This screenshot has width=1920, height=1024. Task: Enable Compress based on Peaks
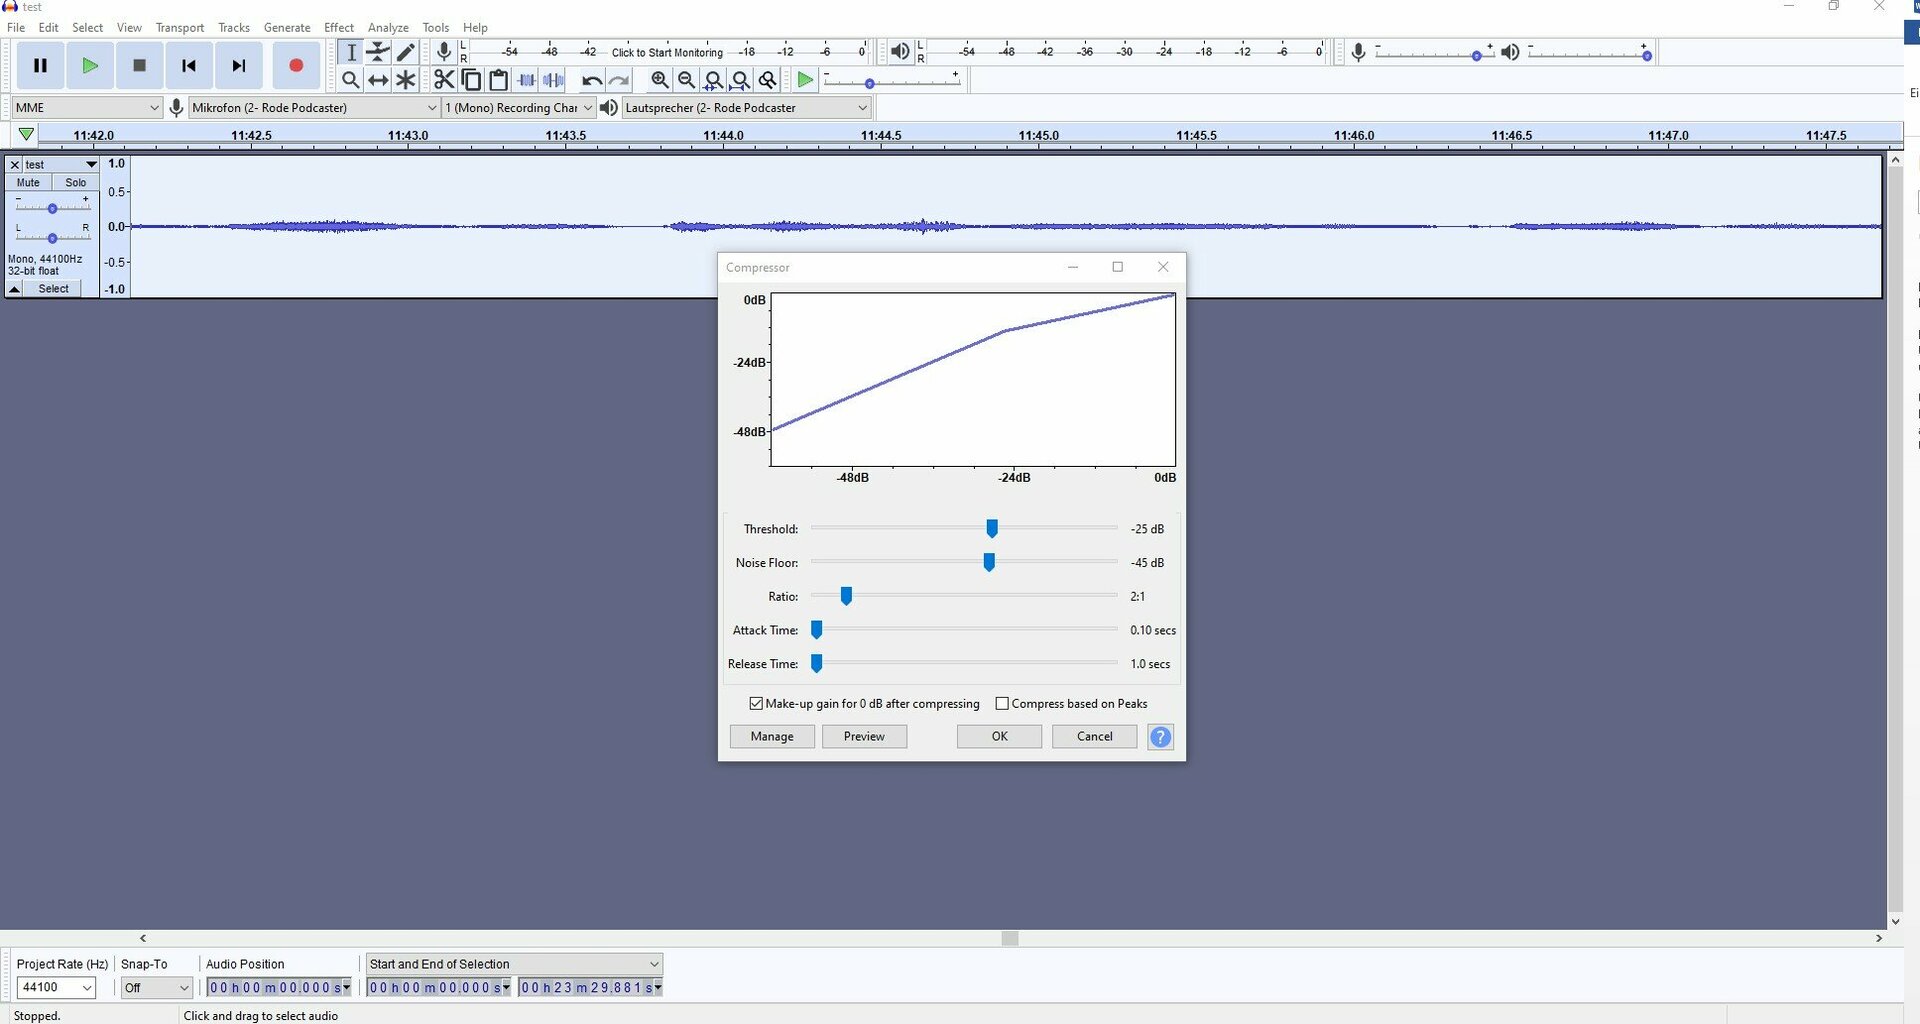click(1002, 704)
